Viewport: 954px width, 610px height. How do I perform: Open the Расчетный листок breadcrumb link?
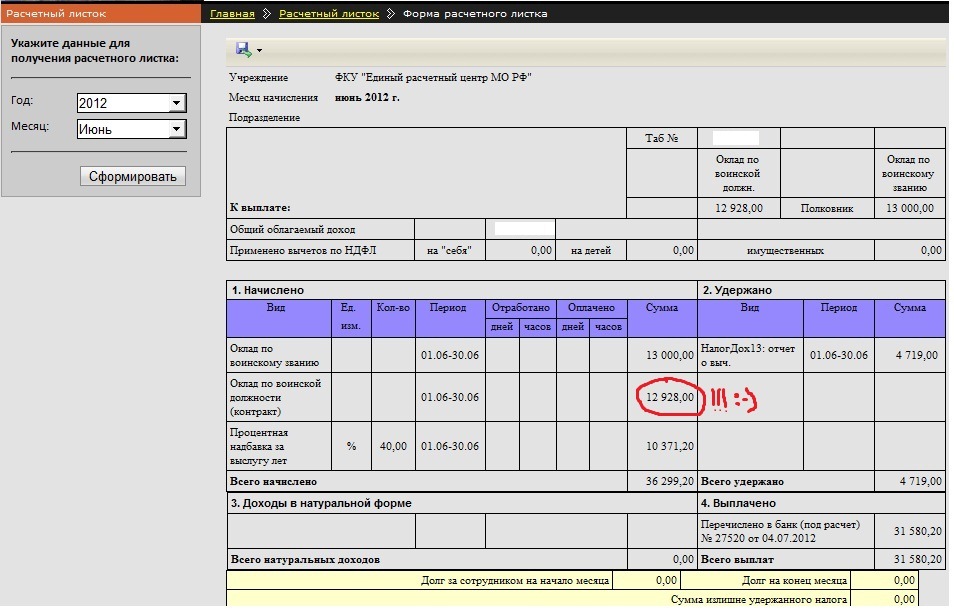pos(329,14)
